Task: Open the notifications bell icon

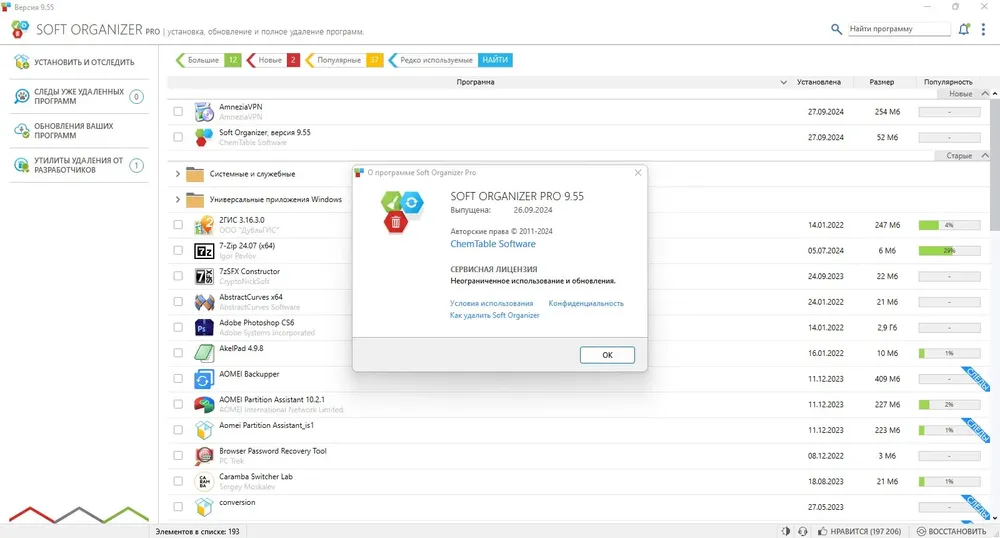Action: tap(964, 29)
